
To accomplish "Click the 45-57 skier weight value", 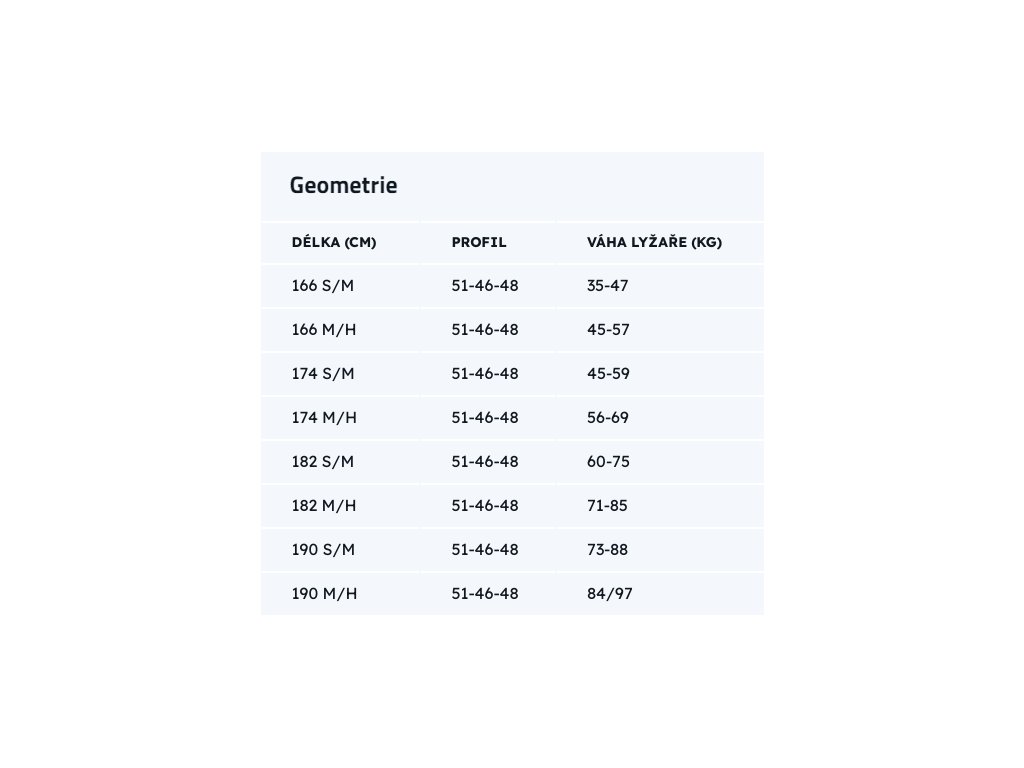I will tap(608, 330).
